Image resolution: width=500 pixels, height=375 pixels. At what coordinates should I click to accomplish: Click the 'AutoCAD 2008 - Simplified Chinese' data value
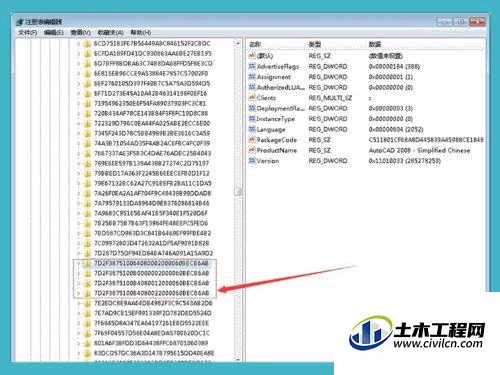(419, 150)
